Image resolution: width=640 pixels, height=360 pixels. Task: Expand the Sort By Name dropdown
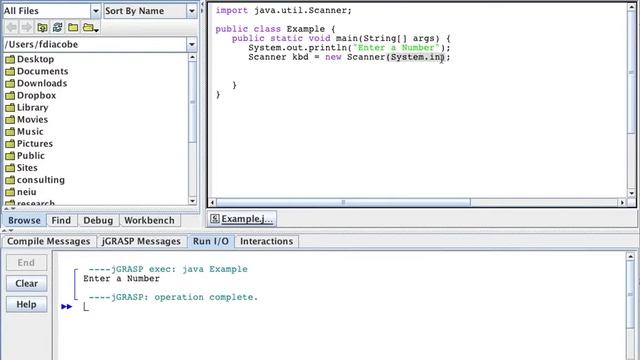point(191,11)
